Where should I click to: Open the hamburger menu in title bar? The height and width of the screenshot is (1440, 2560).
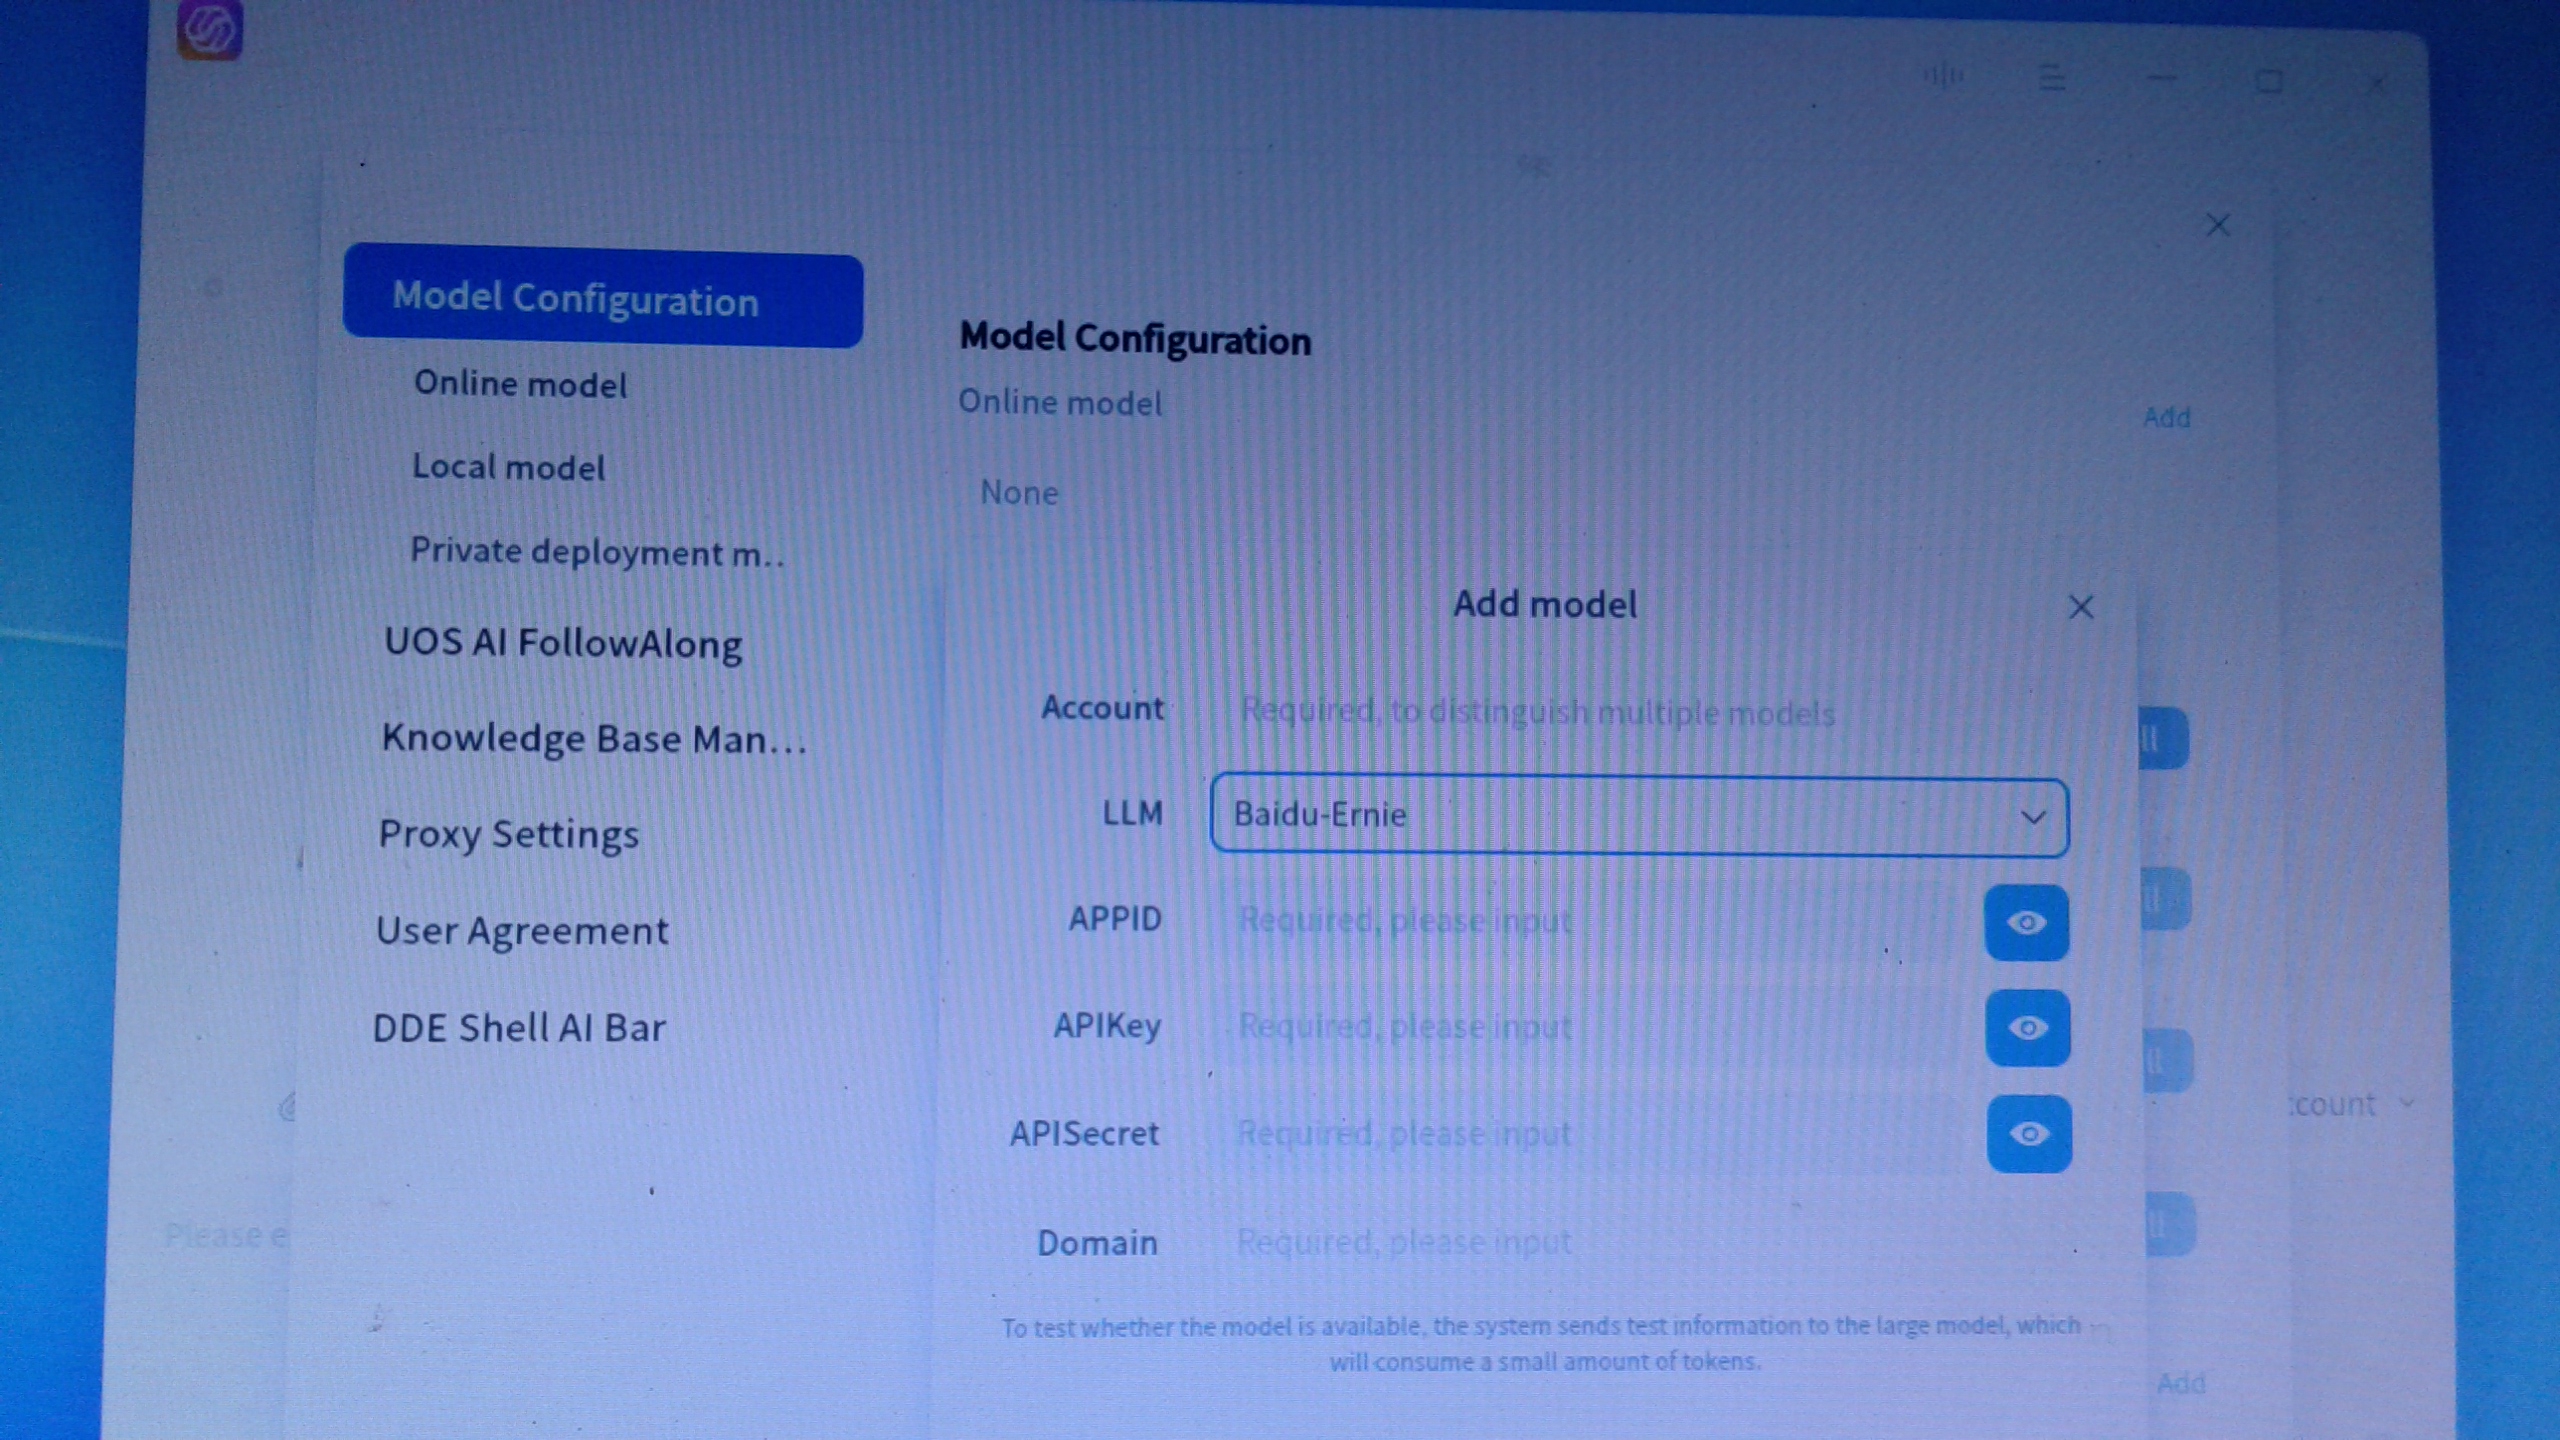click(2052, 77)
